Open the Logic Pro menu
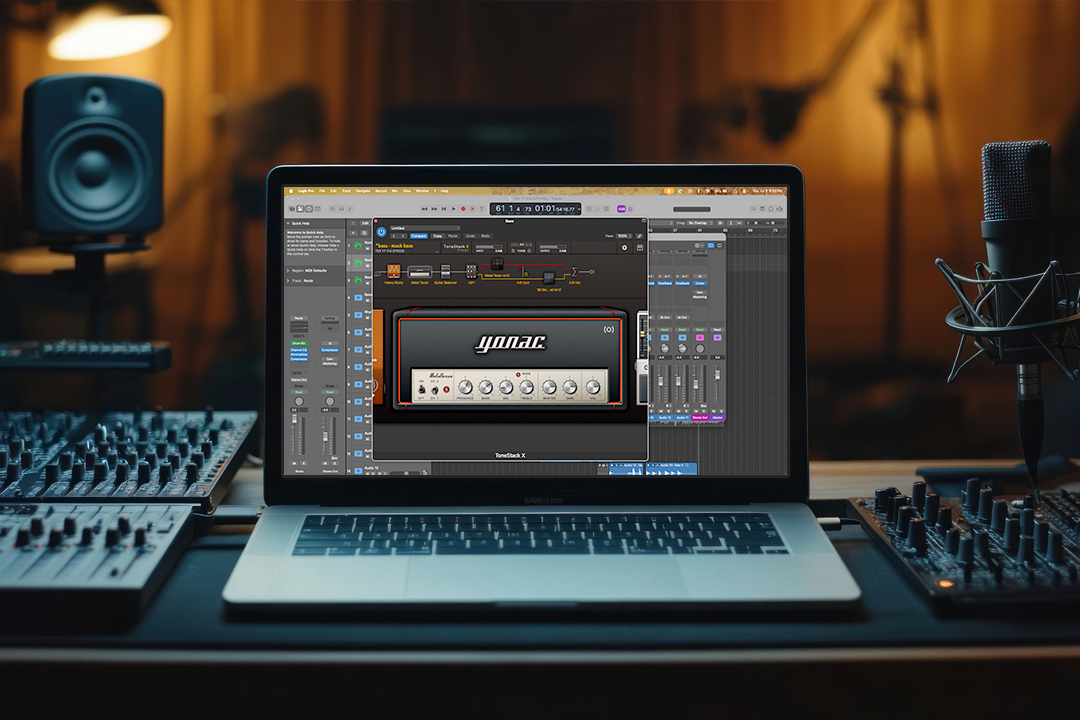 click(306, 191)
